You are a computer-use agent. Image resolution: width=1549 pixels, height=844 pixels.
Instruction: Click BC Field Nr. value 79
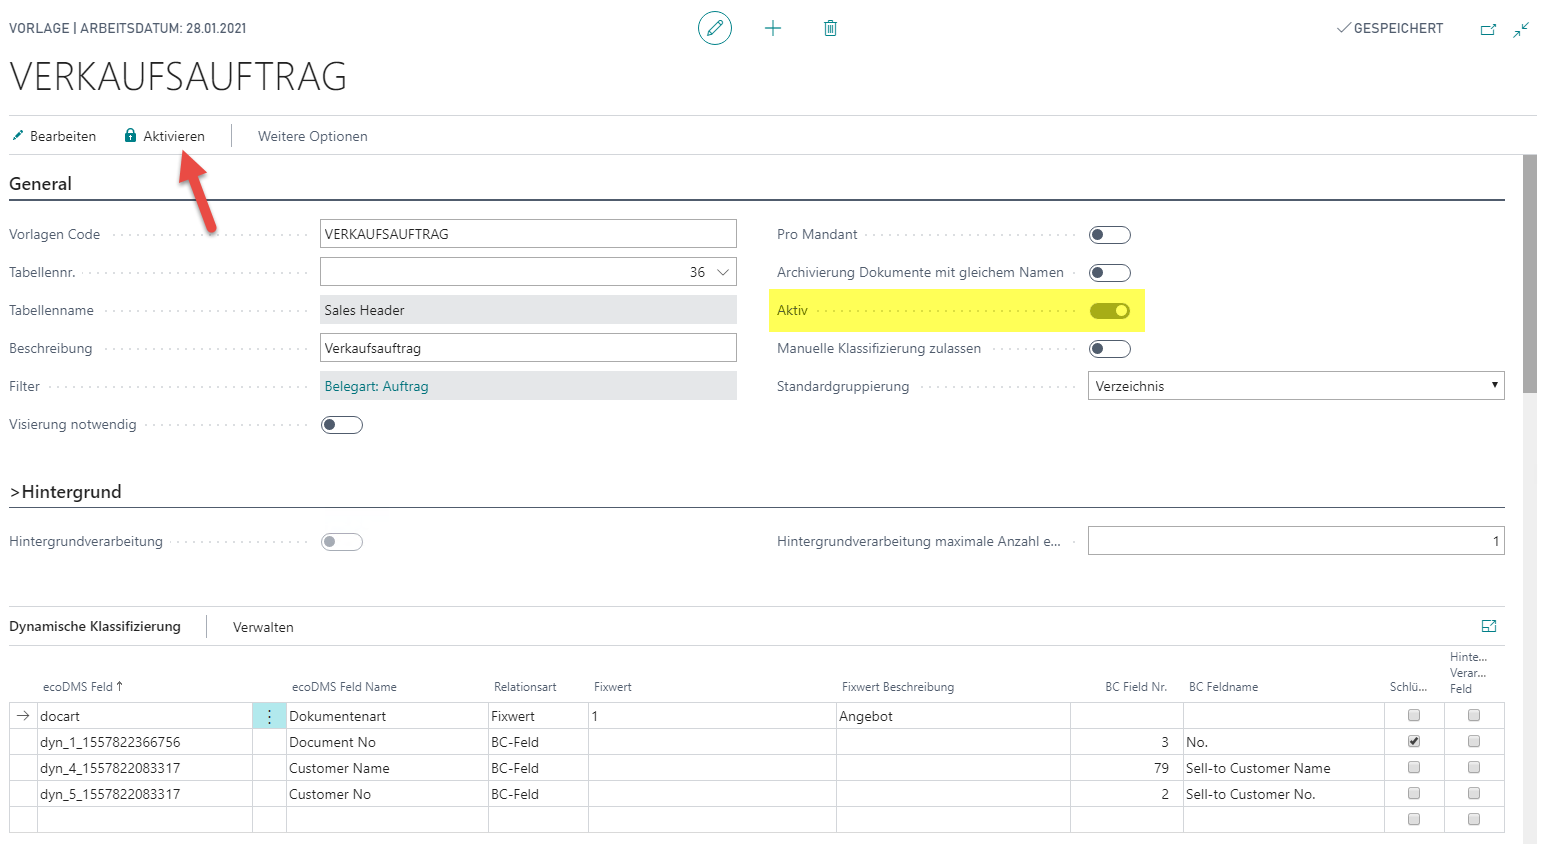pyautogui.click(x=1127, y=768)
